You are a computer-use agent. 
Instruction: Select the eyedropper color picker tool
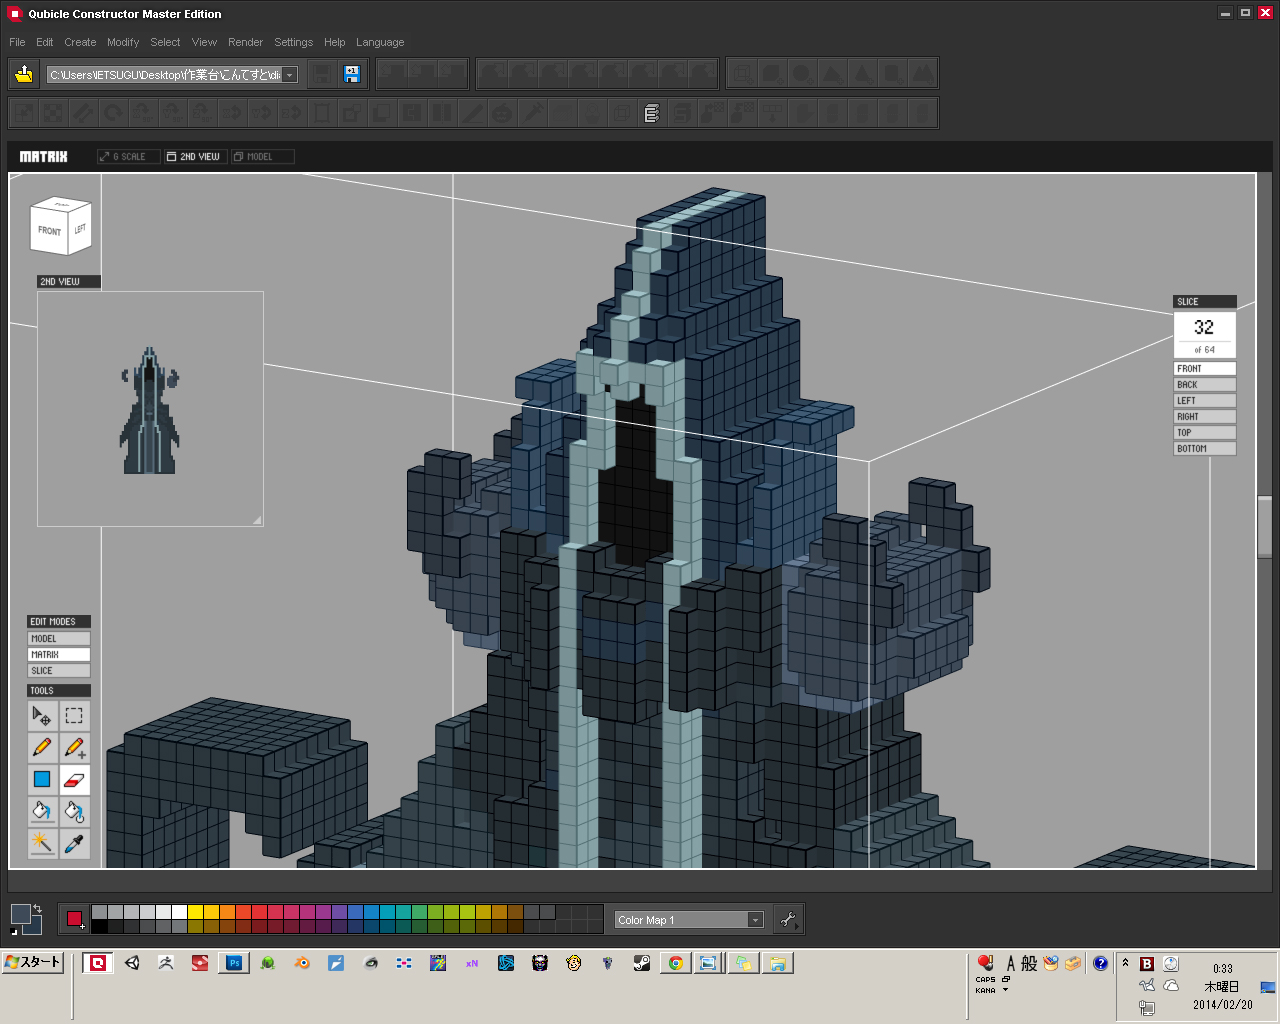[74, 843]
